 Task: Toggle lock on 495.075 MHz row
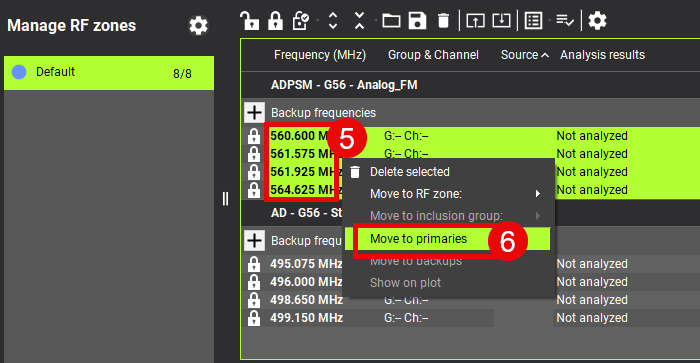pos(254,264)
